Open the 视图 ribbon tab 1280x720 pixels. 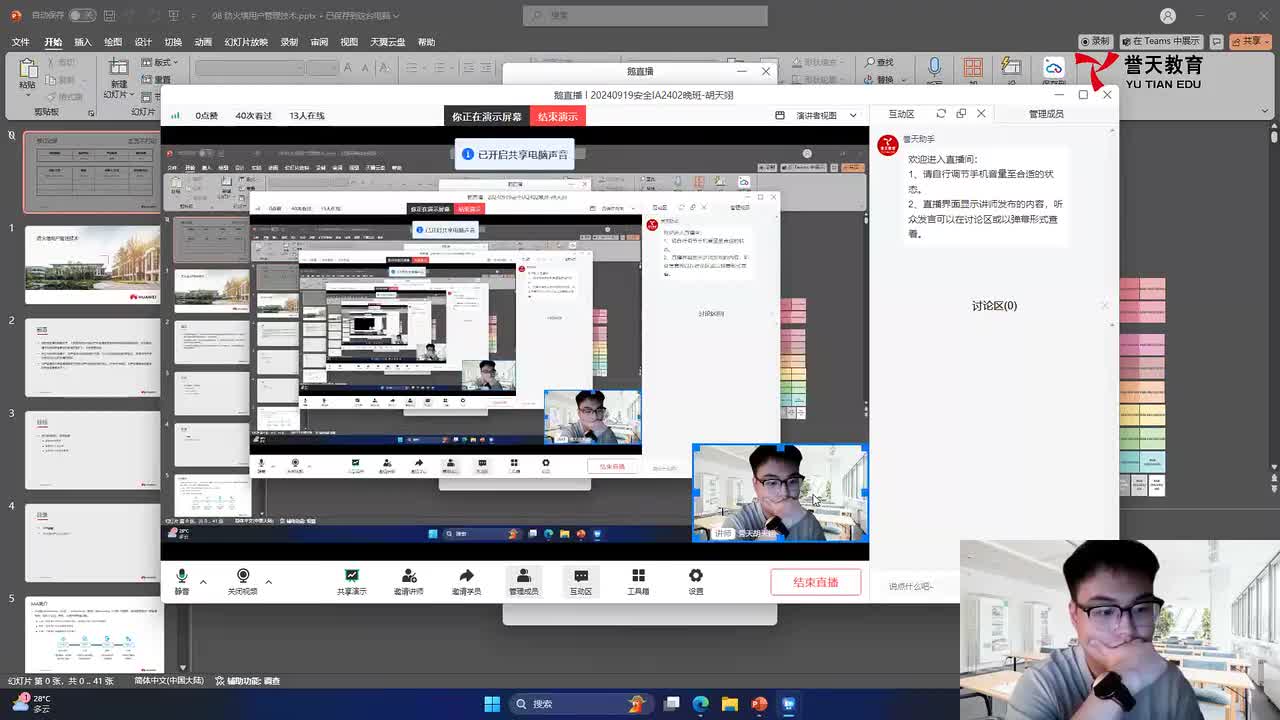(x=349, y=42)
